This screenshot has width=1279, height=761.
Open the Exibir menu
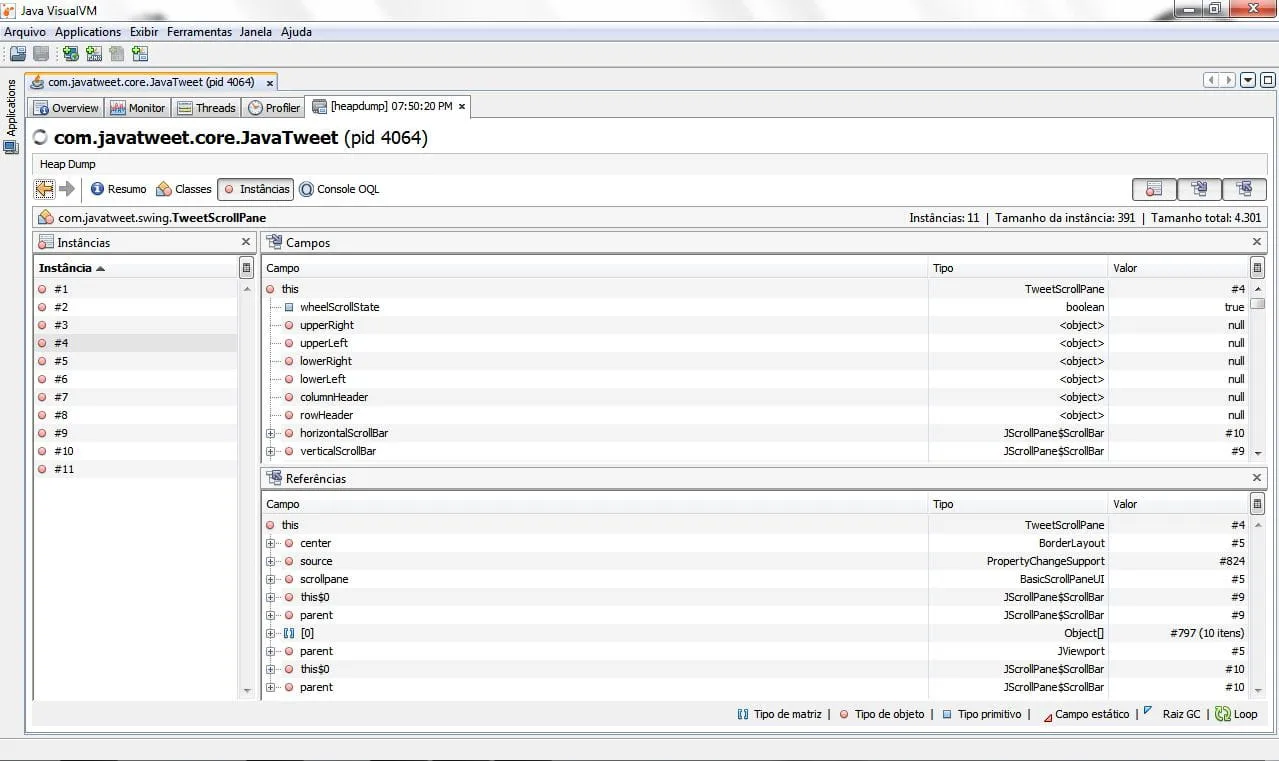point(144,32)
